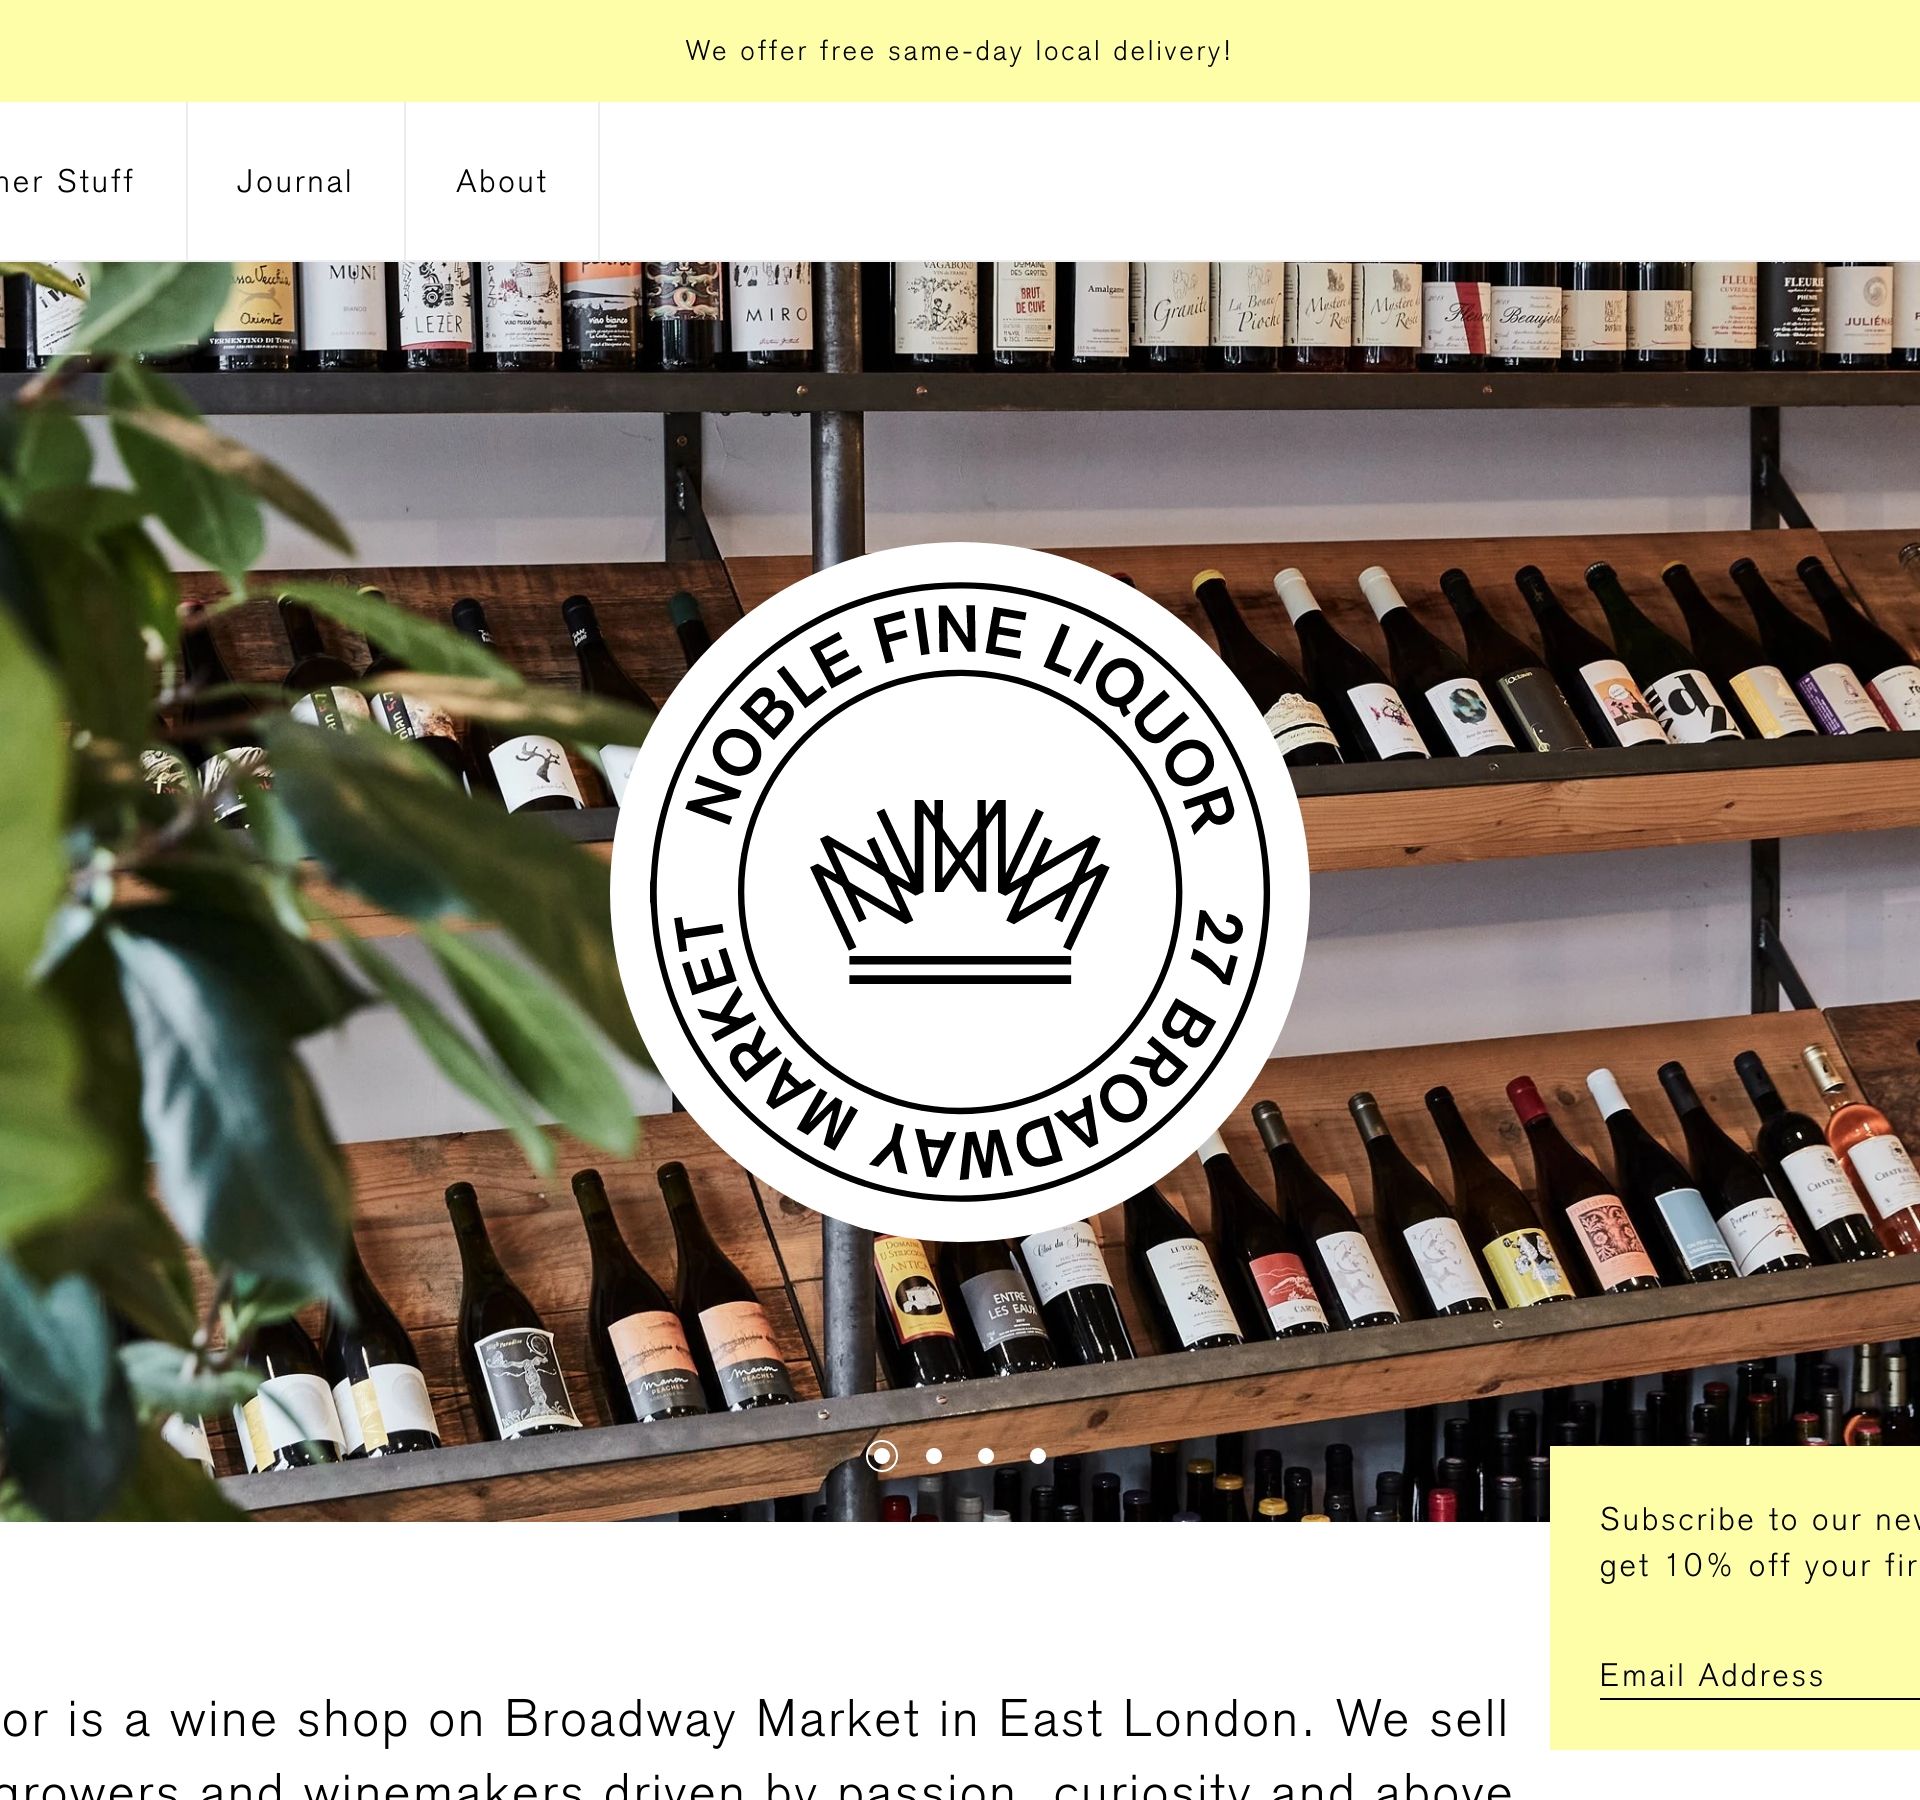Viewport: 1920px width, 1800px height.
Task: Open the Journal menu item
Action: [x=295, y=181]
